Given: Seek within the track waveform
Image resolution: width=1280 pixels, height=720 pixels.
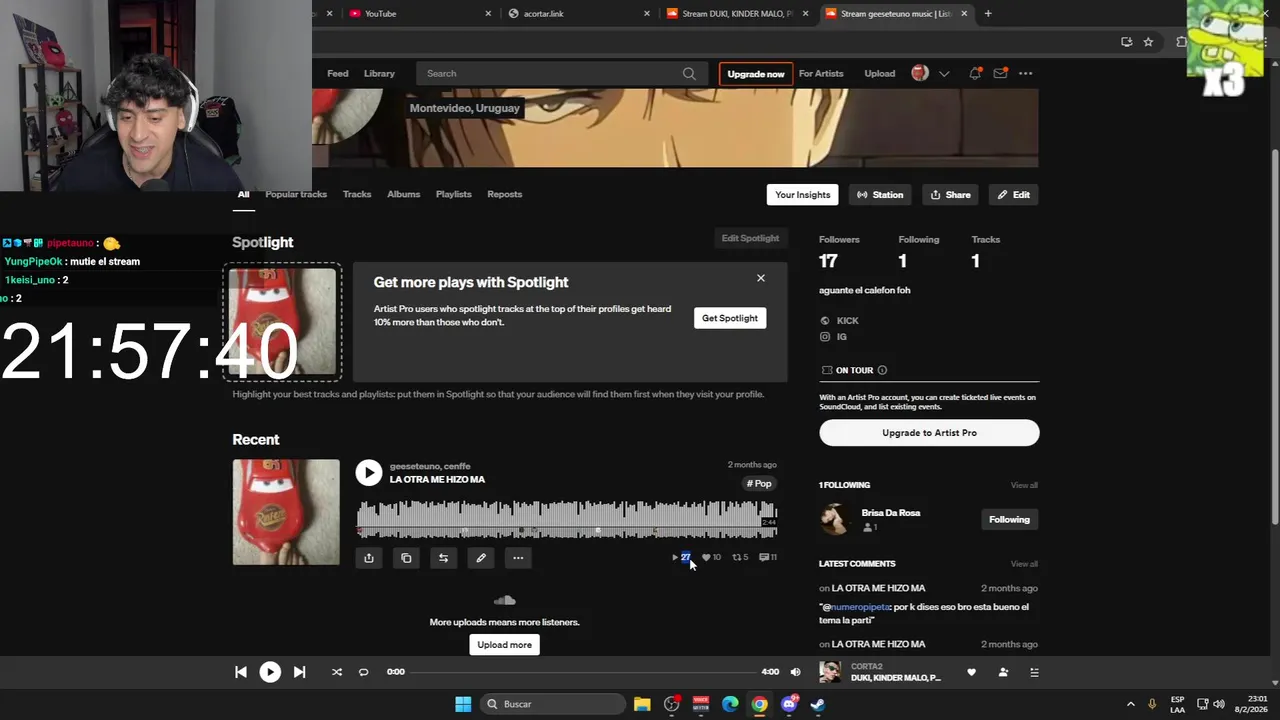Looking at the screenshot, I should pyautogui.click(x=567, y=519).
